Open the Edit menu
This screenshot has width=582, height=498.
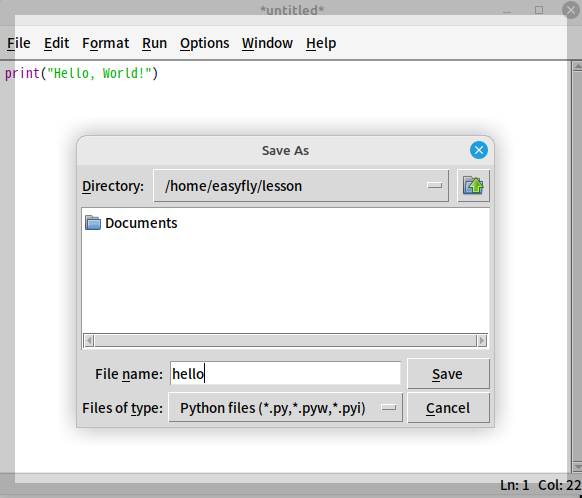click(x=56, y=43)
